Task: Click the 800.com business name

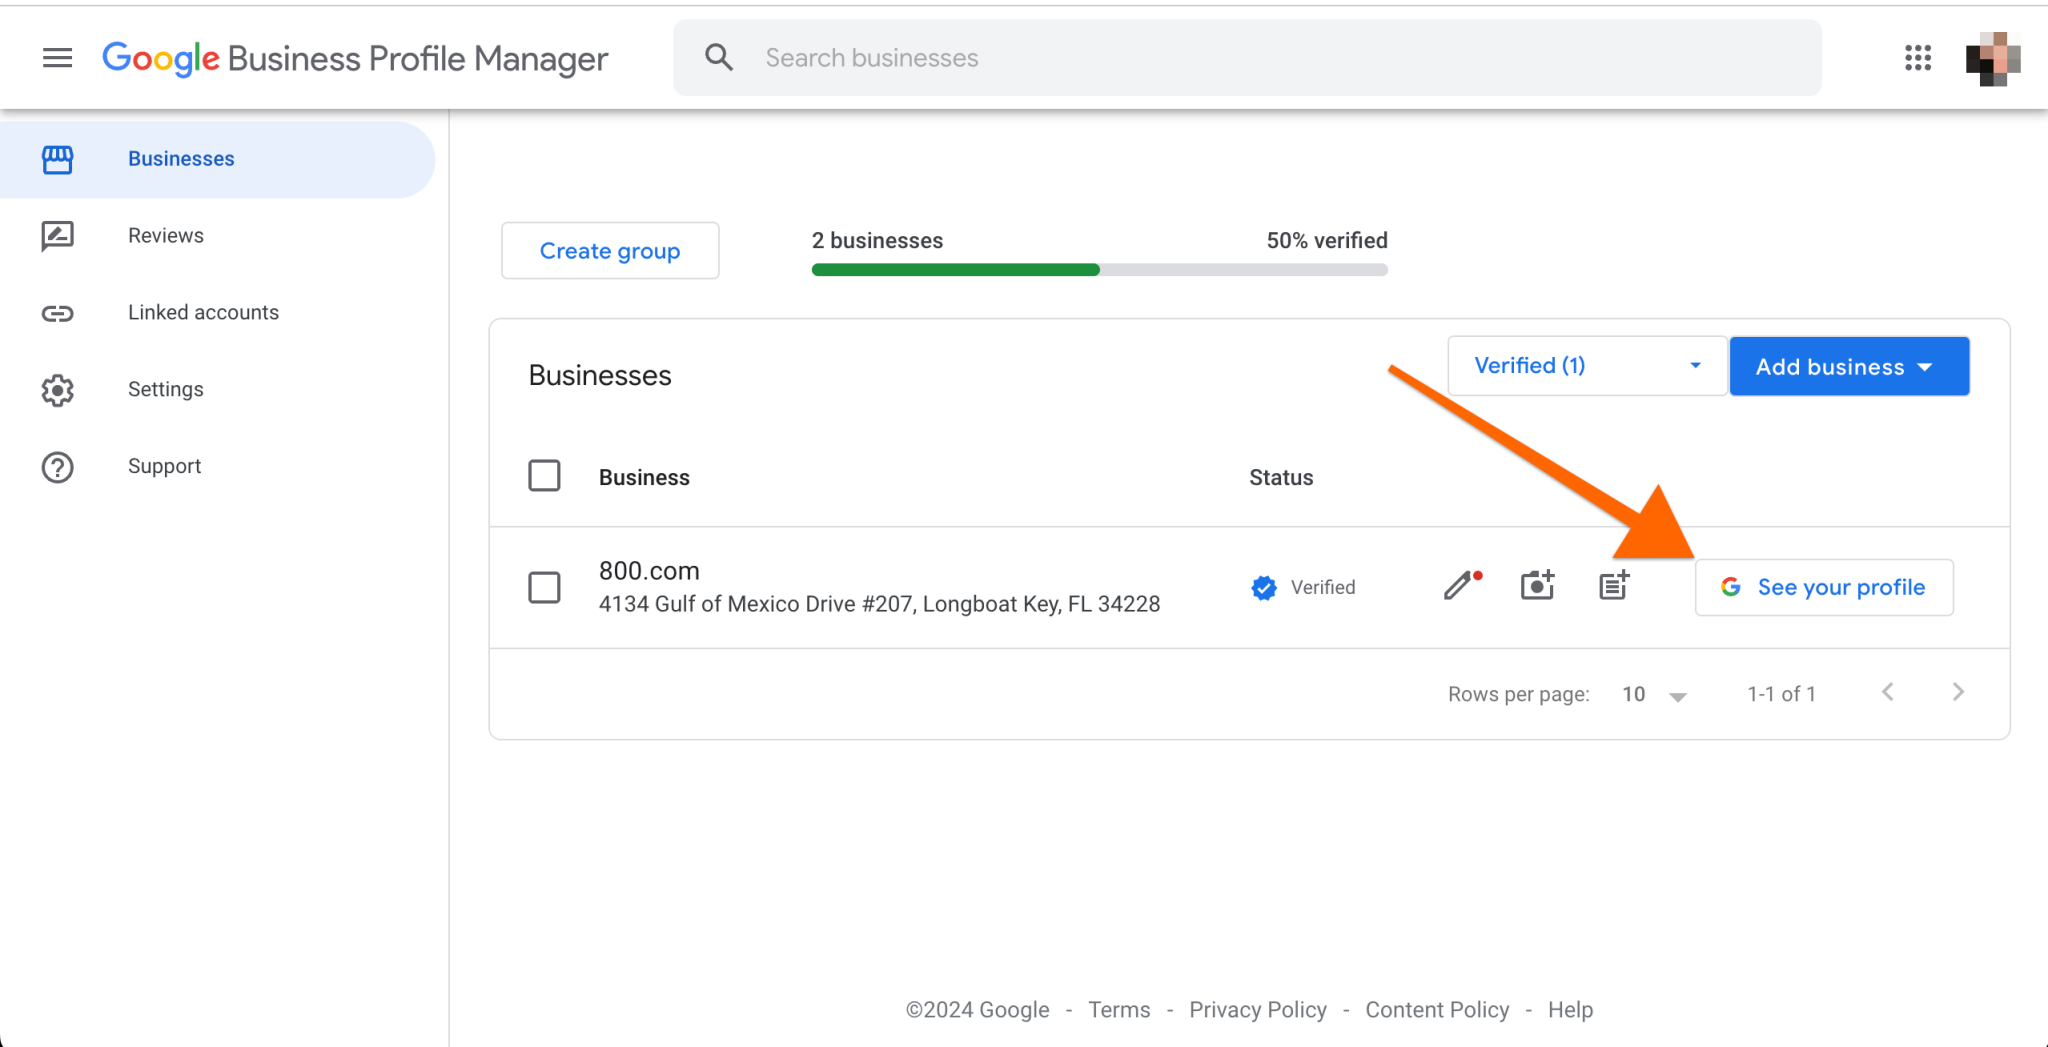Action: pyautogui.click(x=649, y=571)
